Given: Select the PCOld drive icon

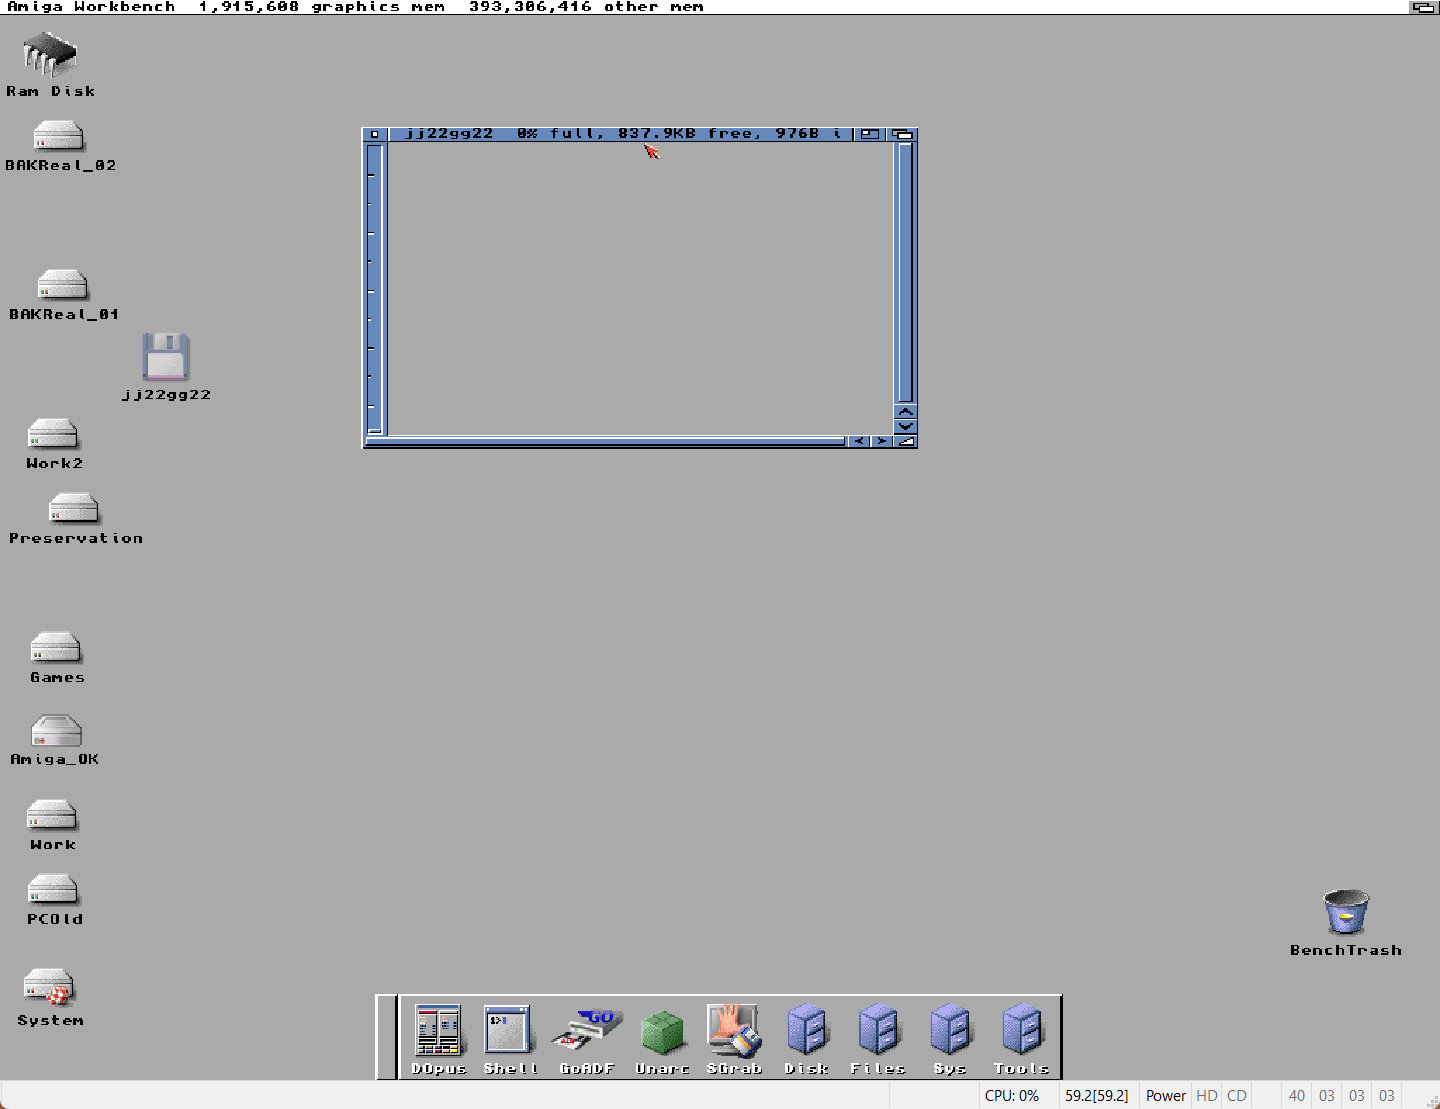Looking at the screenshot, I should tap(53, 889).
